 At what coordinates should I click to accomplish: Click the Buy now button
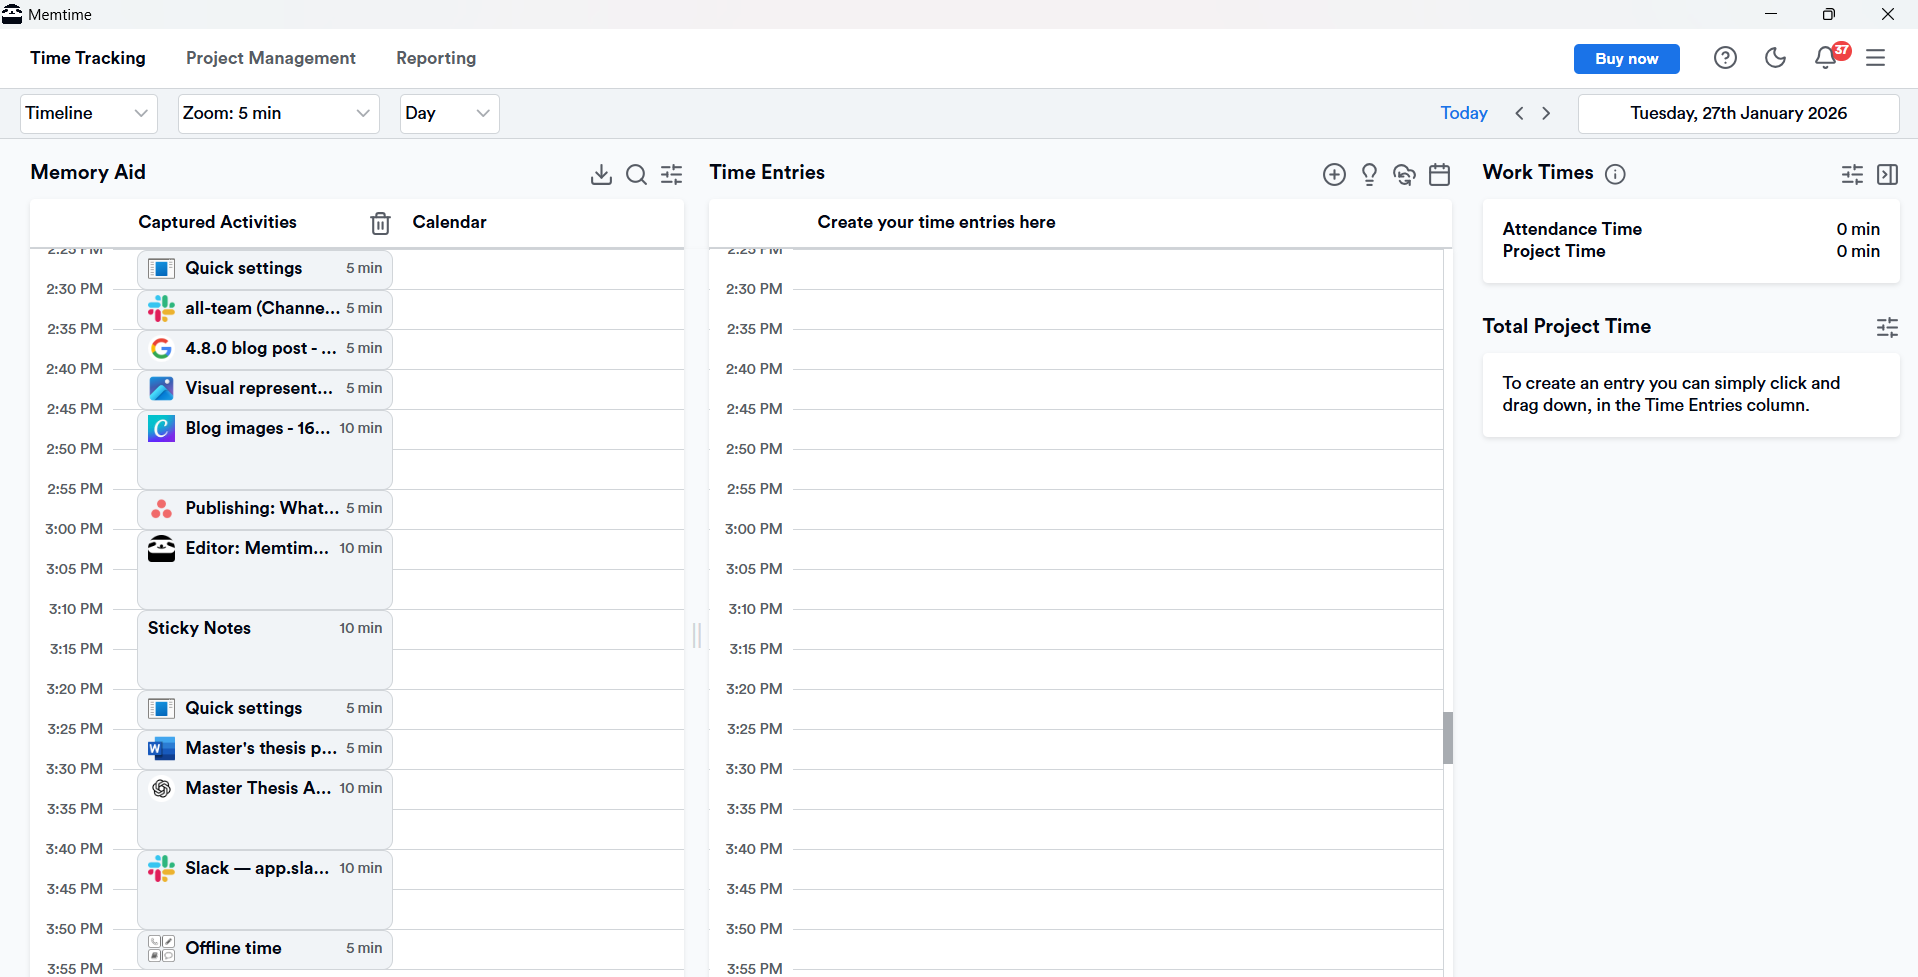coord(1626,58)
